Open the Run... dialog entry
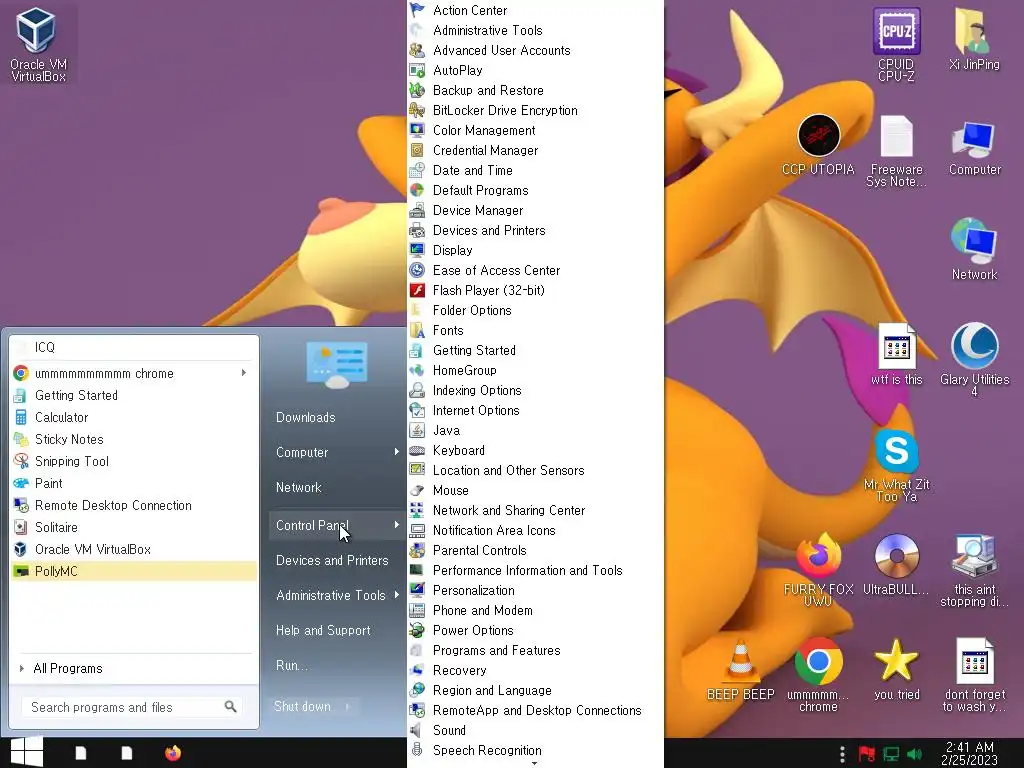1024x768 pixels. coord(292,665)
